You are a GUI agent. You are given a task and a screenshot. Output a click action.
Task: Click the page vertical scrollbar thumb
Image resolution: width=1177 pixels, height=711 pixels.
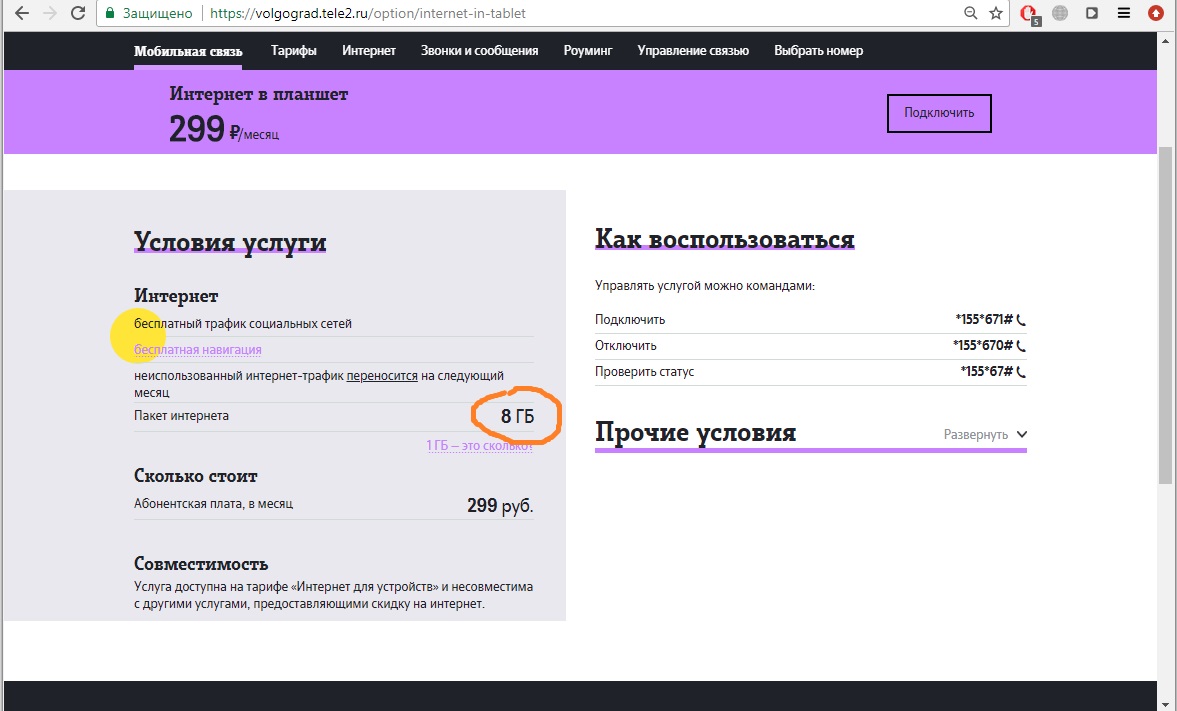(1165, 315)
